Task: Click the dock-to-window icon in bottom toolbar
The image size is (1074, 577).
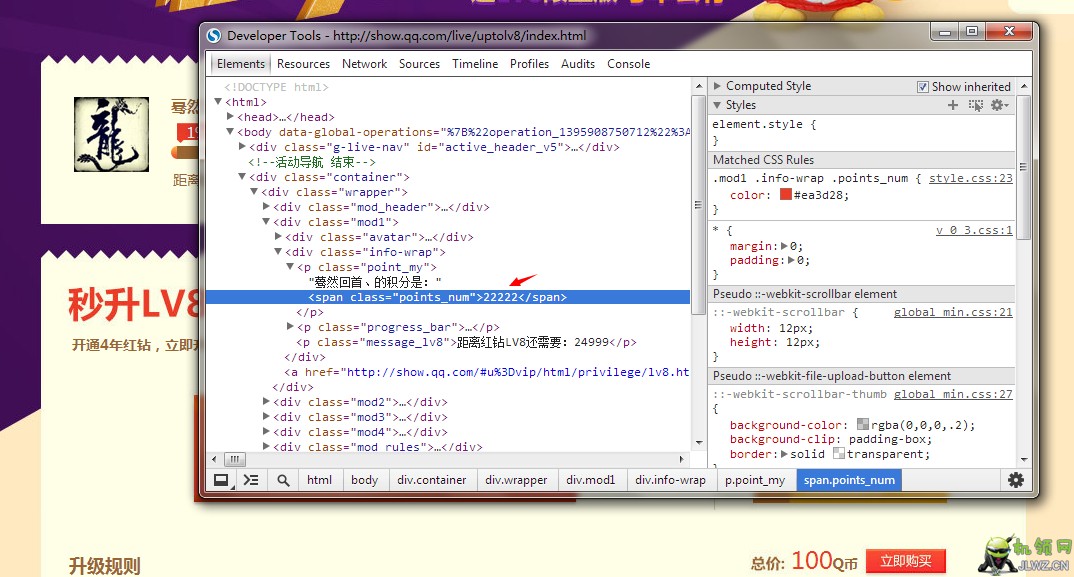Action: tap(221, 480)
